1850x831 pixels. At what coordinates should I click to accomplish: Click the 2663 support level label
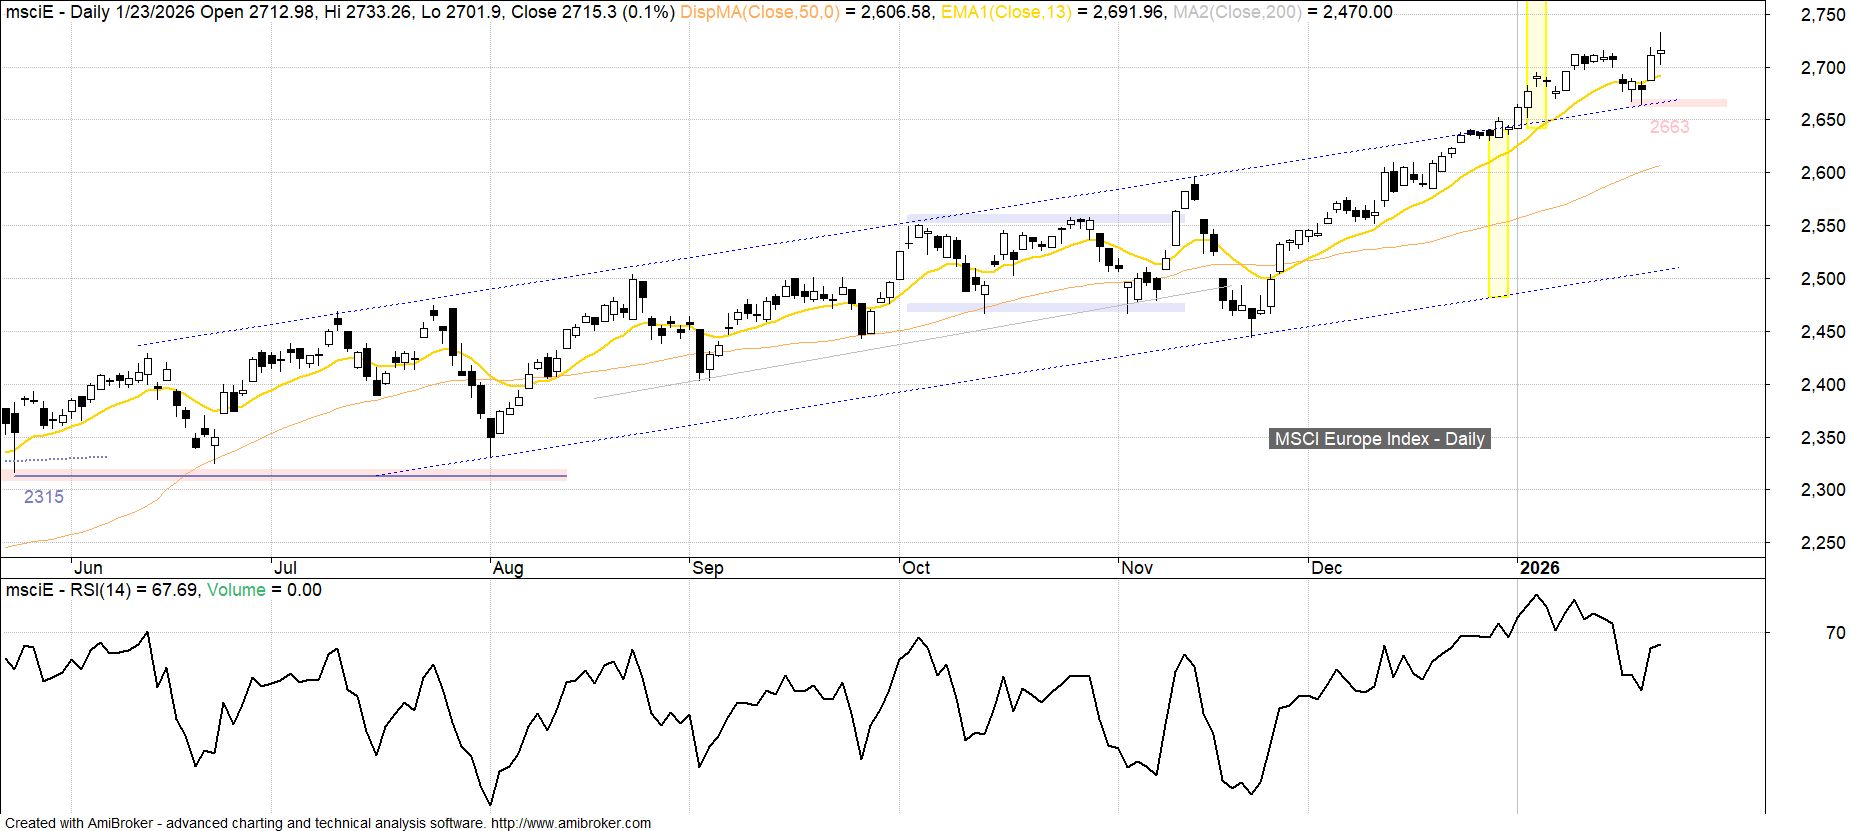click(1669, 127)
